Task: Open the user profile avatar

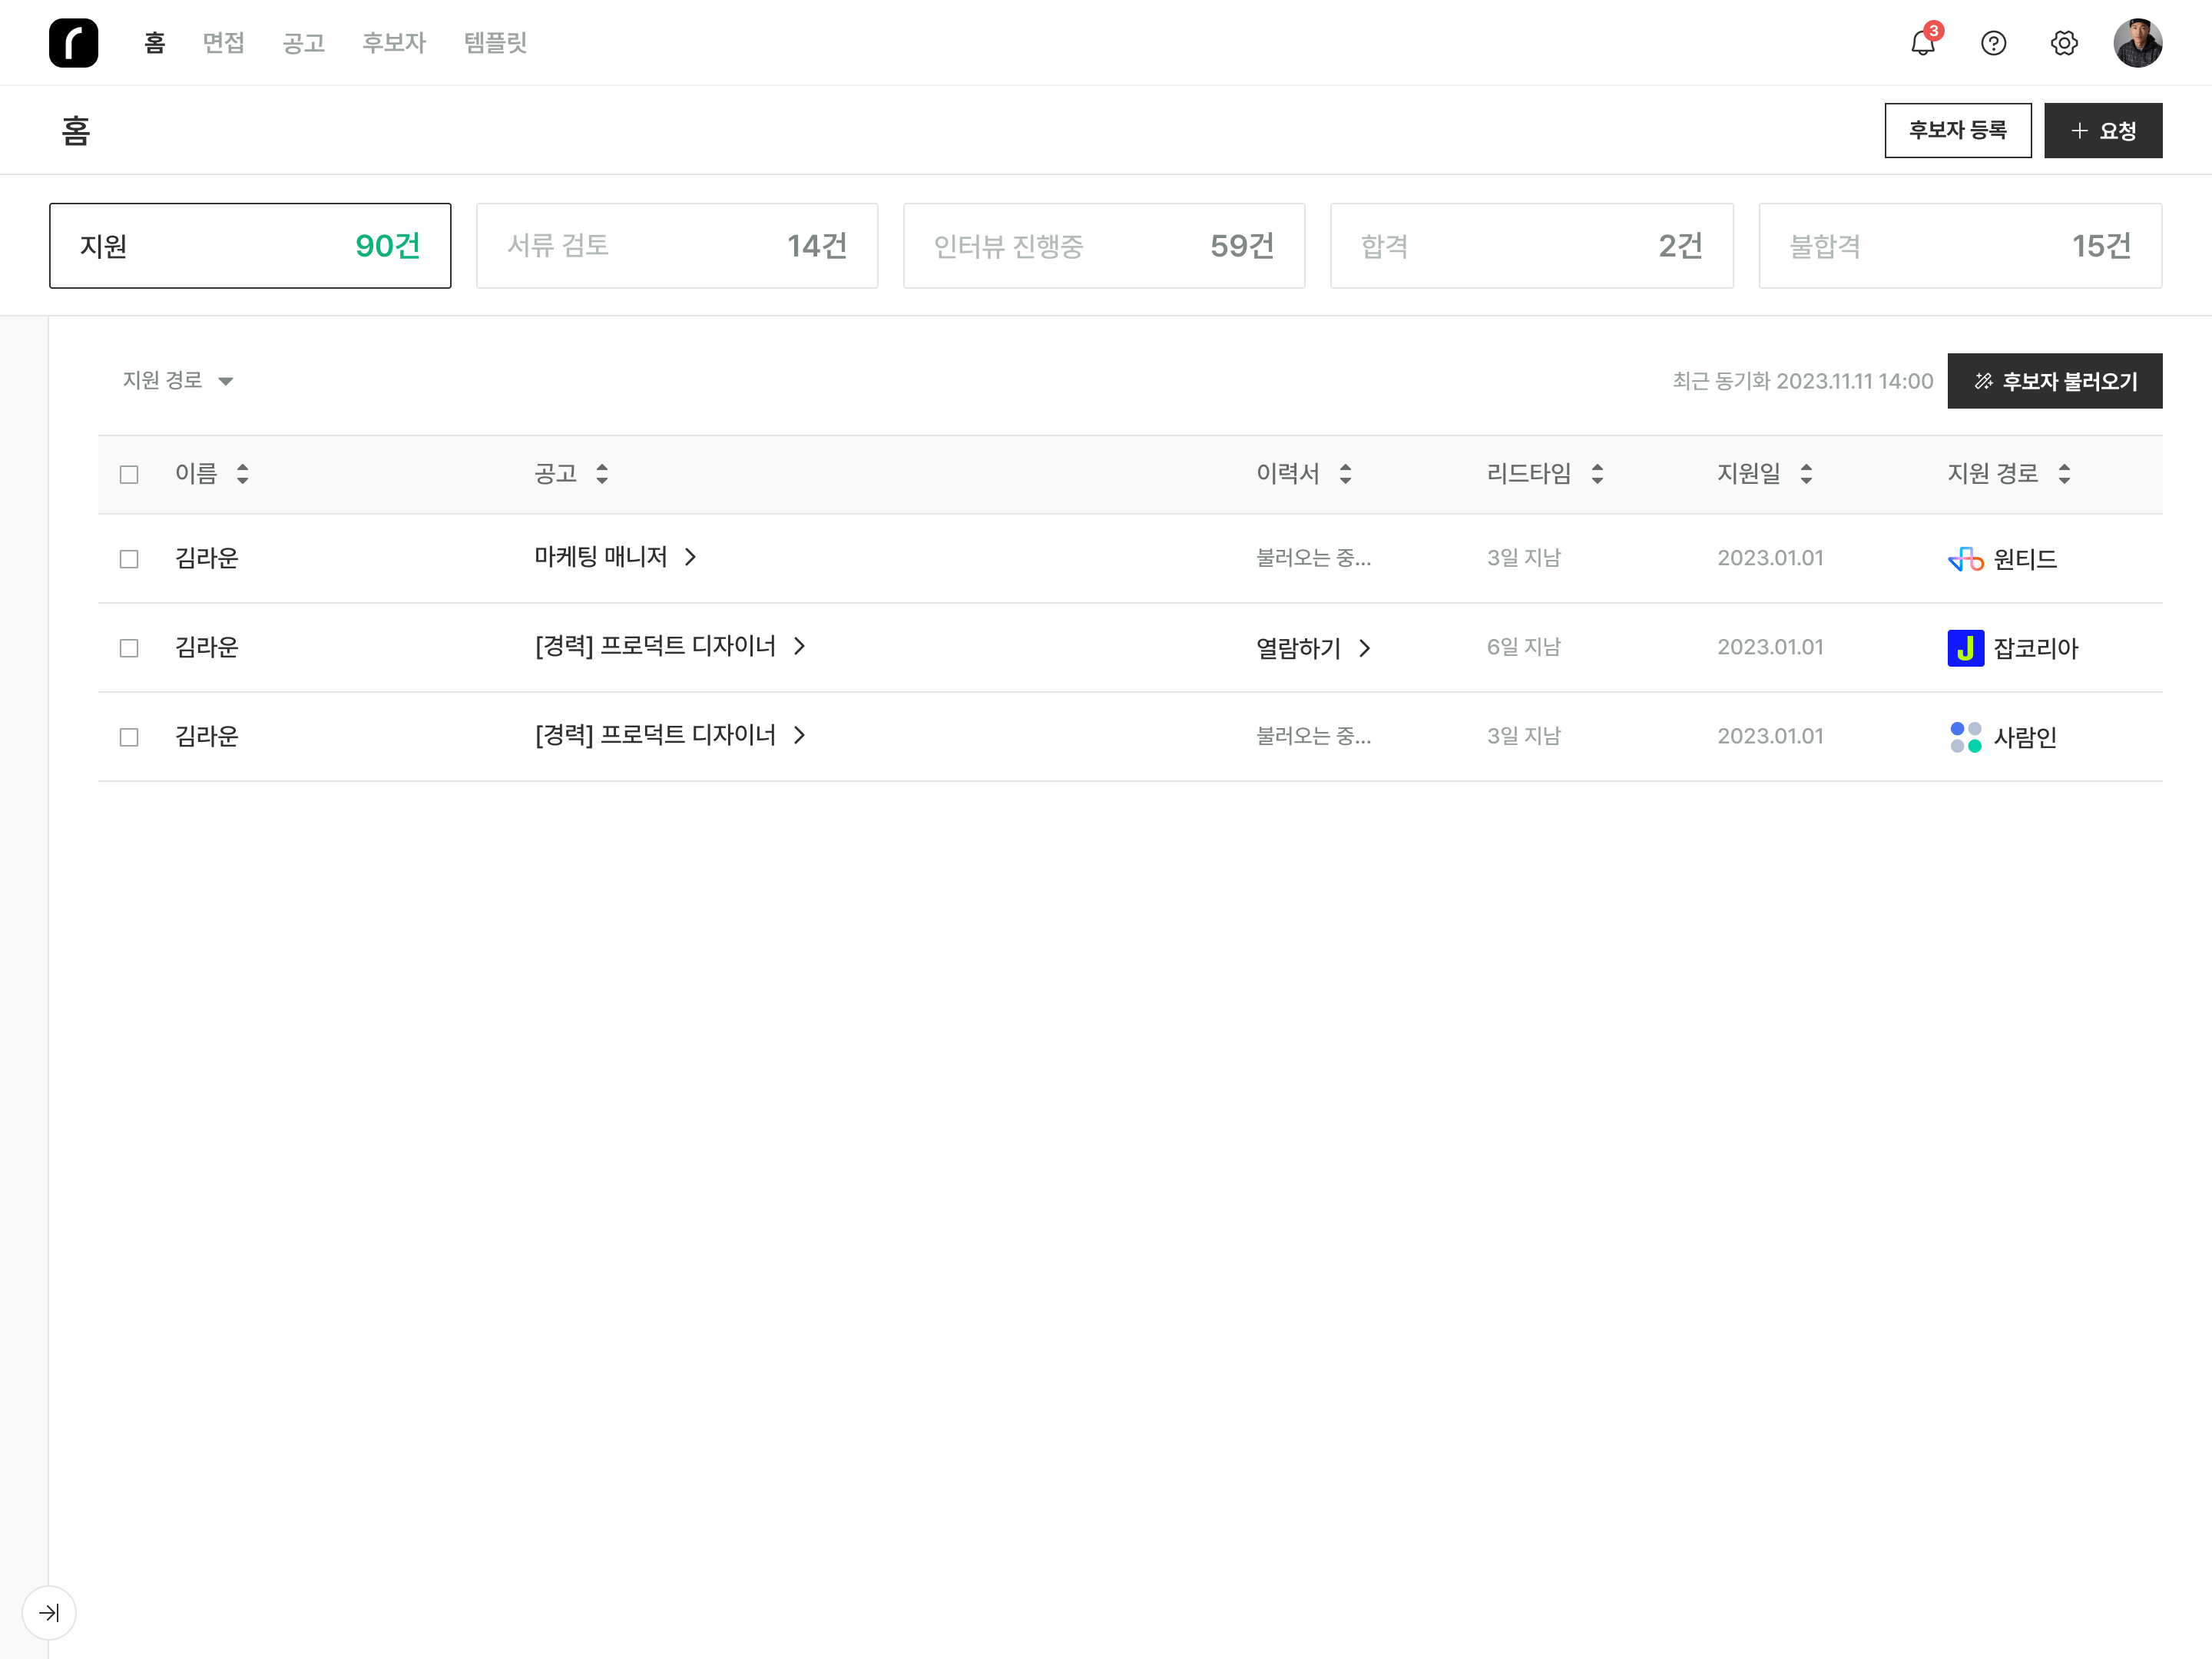Action: (x=2137, y=43)
